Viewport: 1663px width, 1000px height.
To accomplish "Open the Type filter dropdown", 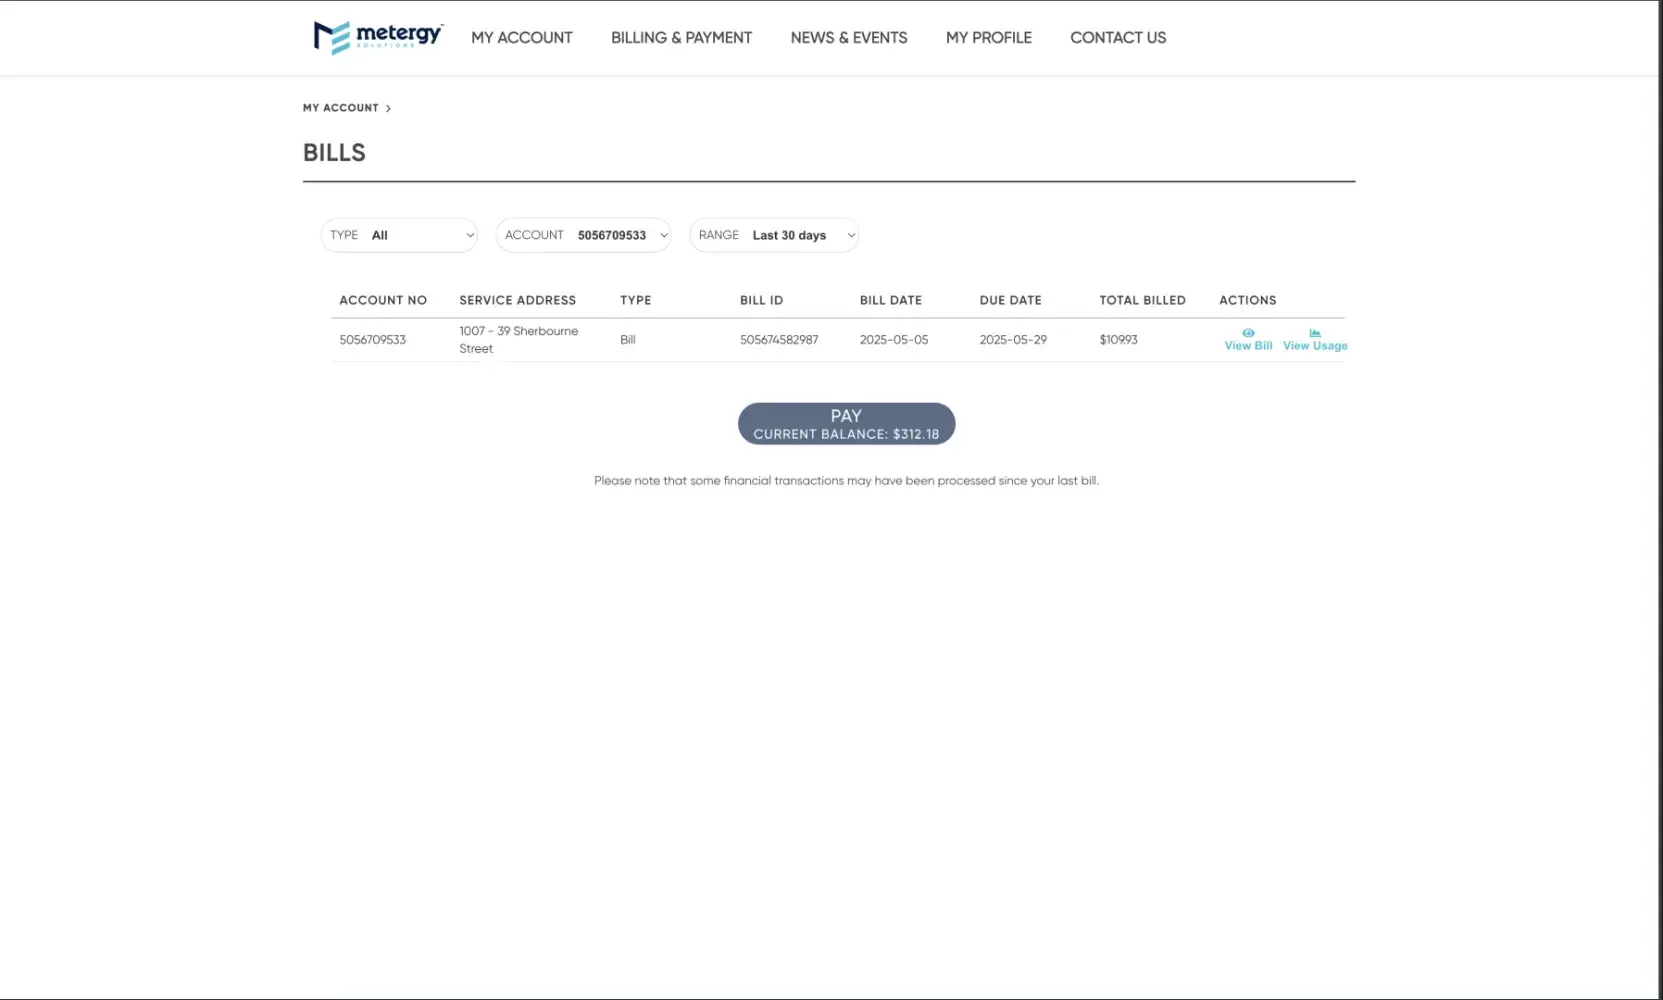I will (400, 235).
